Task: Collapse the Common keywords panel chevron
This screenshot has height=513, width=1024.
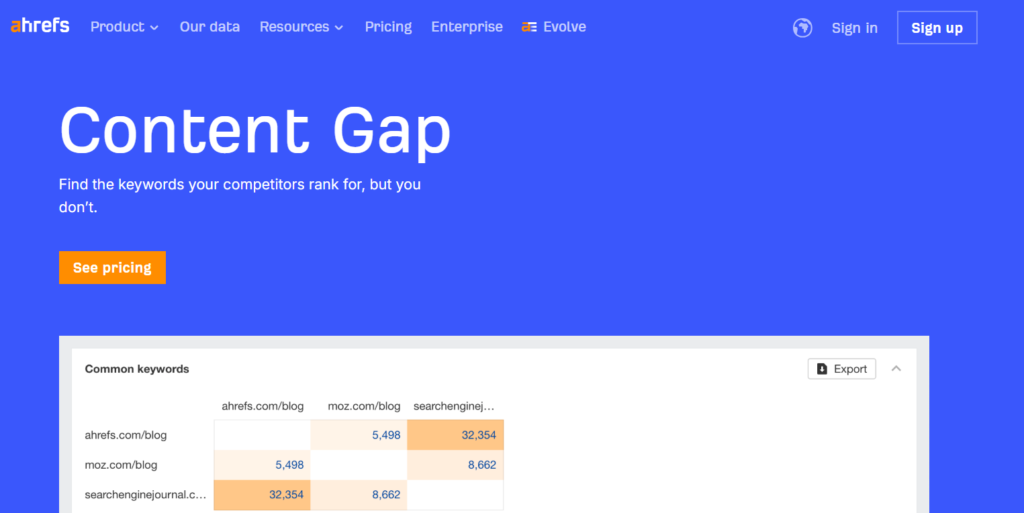Action: (x=896, y=369)
